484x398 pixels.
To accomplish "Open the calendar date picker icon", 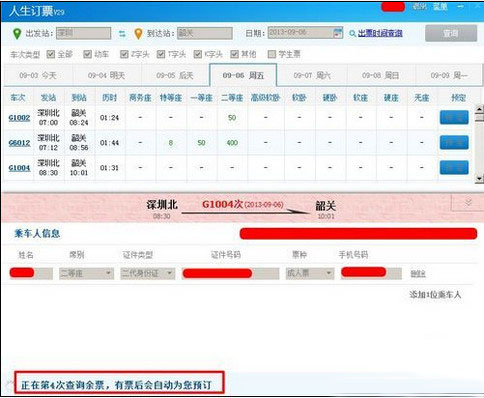I will (337, 33).
